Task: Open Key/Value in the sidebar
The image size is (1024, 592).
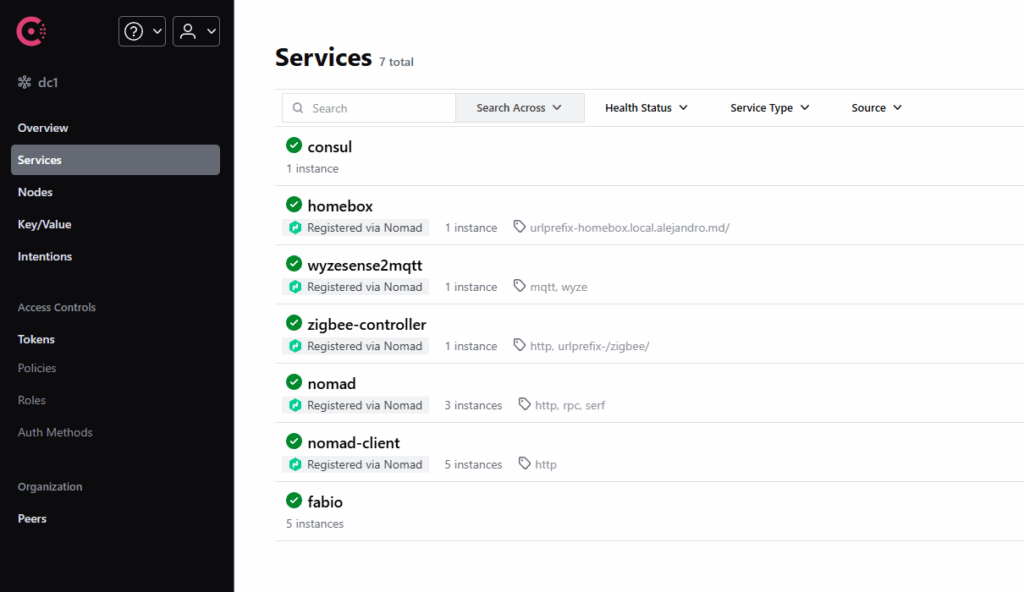Action: 44,224
